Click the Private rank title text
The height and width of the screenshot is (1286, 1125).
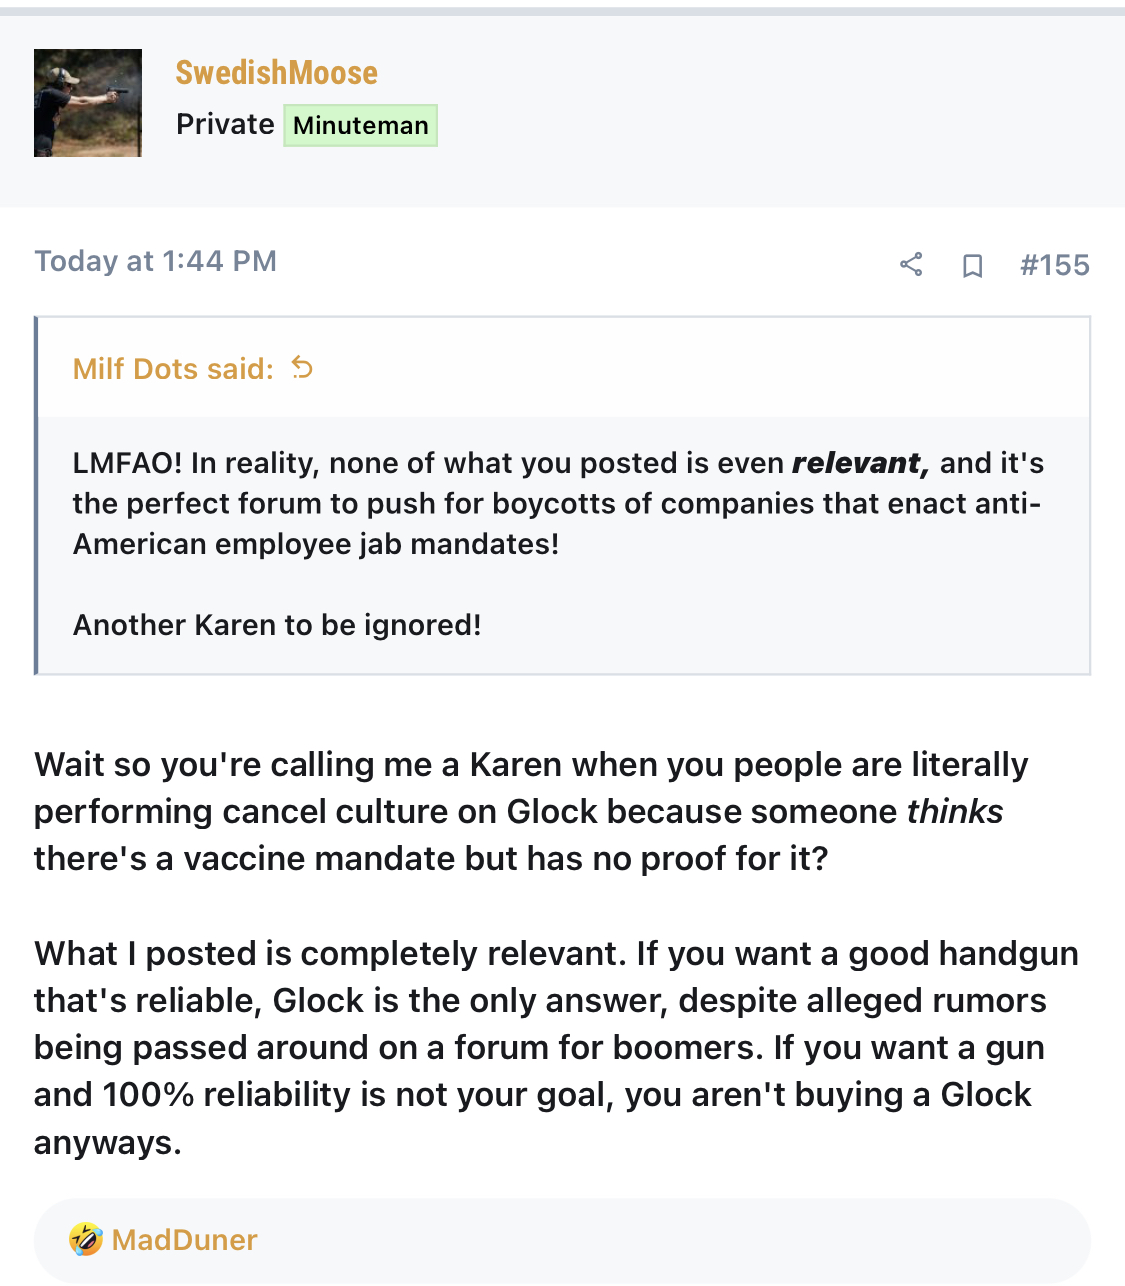coord(225,124)
